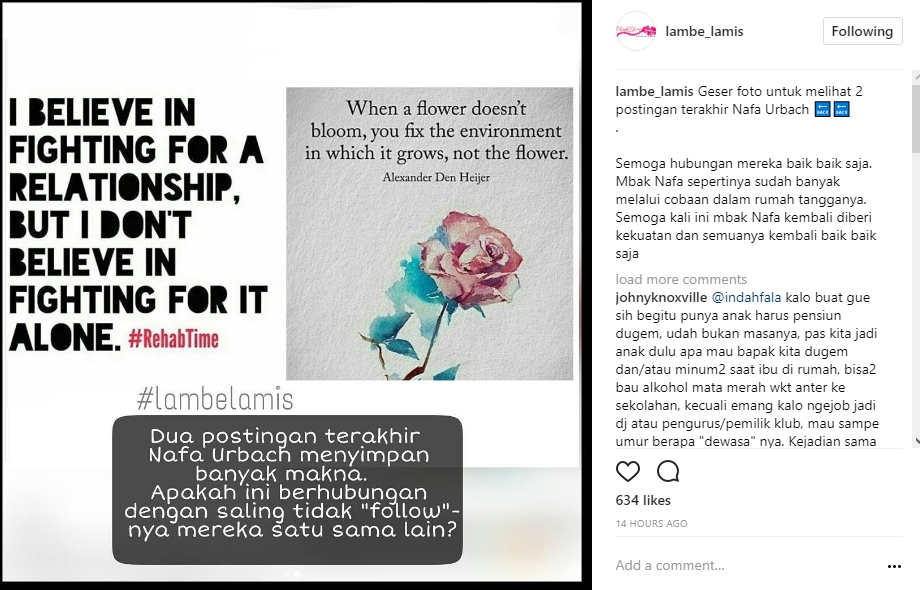This screenshot has height=590, width=920.
Task: Click the rose quote image
Action: click(429, 233)
